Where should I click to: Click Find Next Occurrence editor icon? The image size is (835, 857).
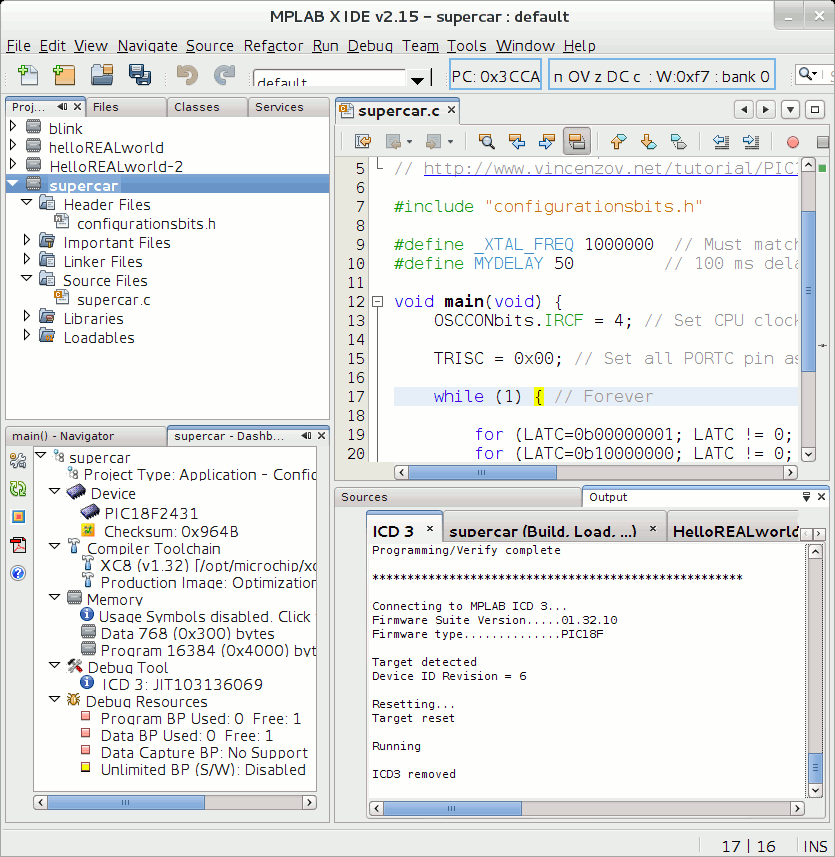[546, 142]
